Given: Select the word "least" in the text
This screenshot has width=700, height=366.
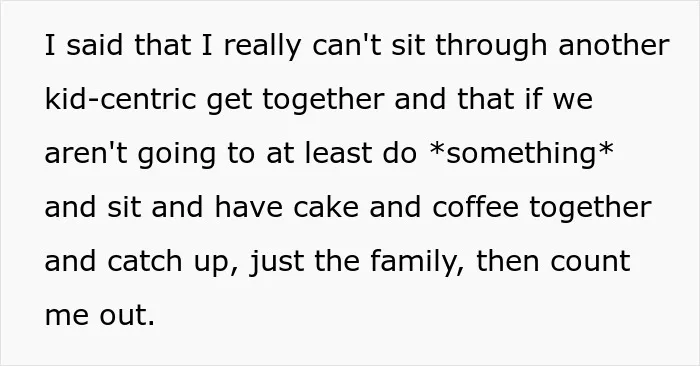Looking at the screenshot, I should click(338, 153).
